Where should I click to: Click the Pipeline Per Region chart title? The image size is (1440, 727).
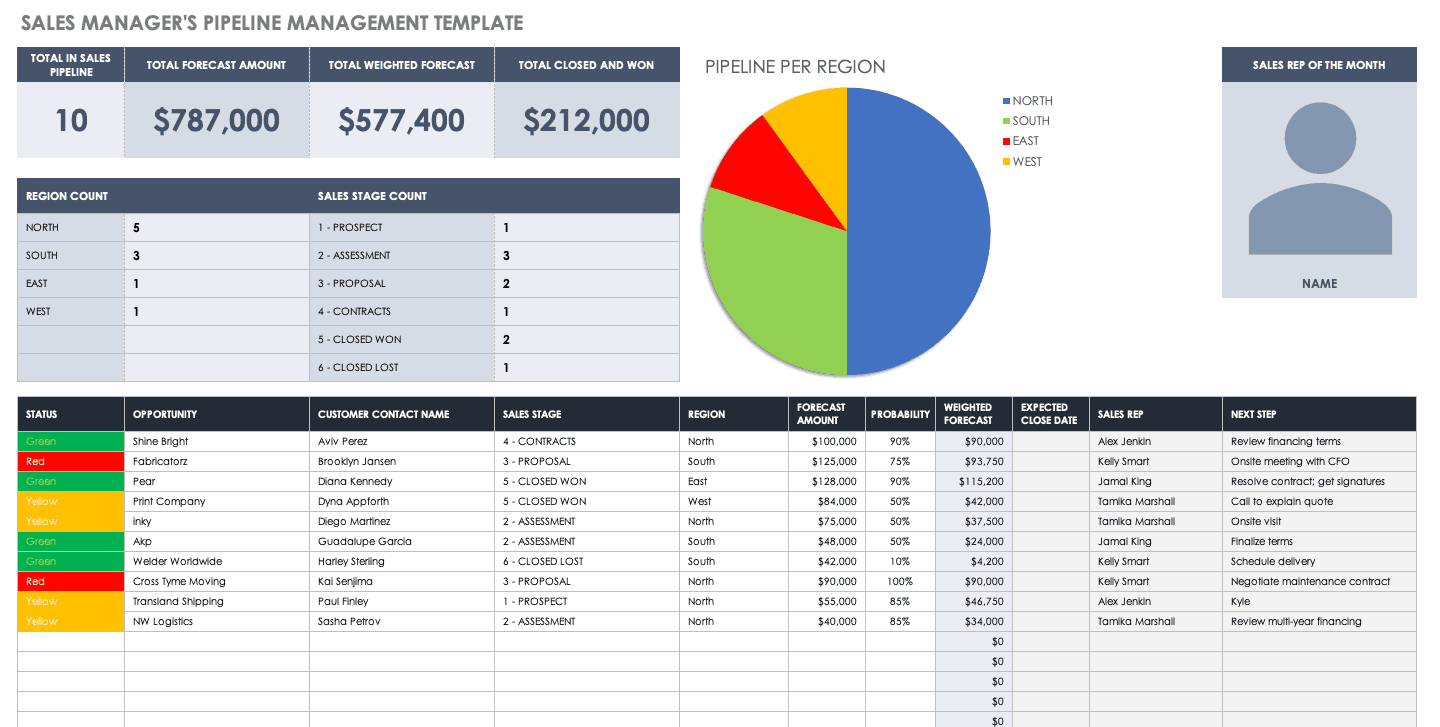pos(795,67)
